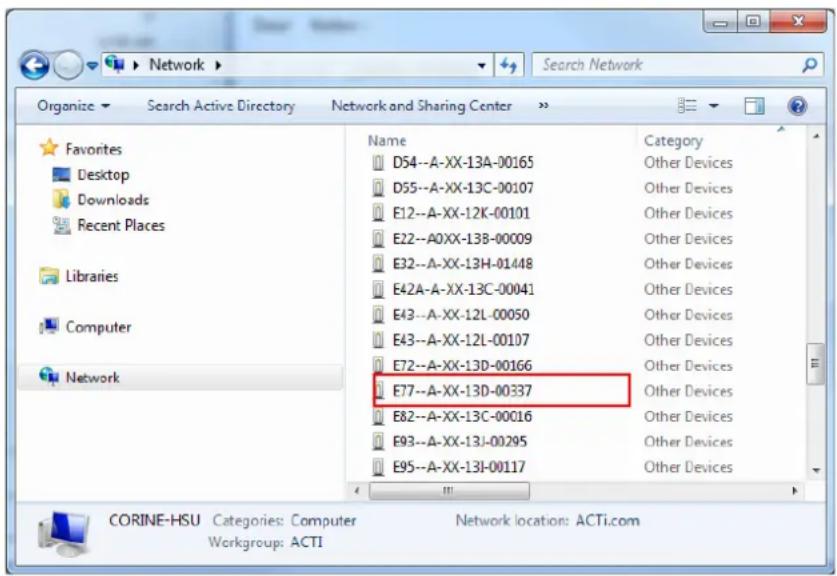Open the view options dropdown arrow
This screenshot has height=576, width=837.
click(714, 106)
